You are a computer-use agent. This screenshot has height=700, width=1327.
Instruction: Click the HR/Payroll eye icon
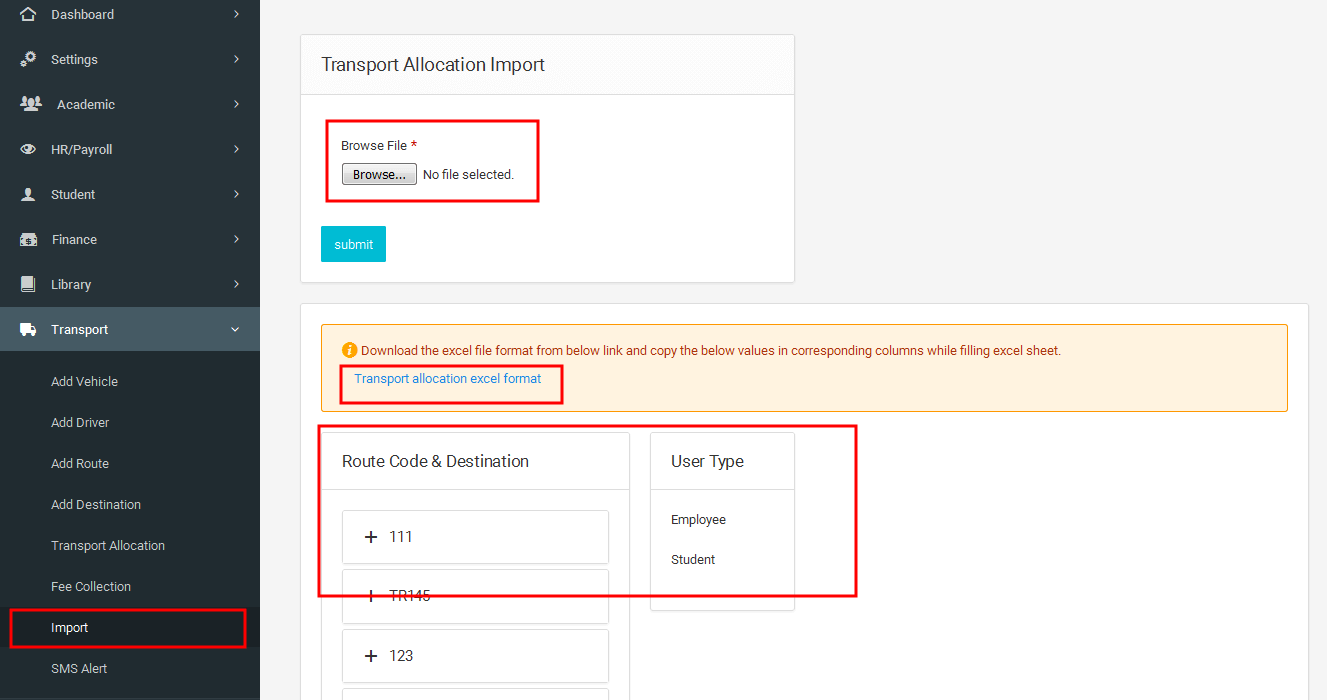click(x=28, y=149)
